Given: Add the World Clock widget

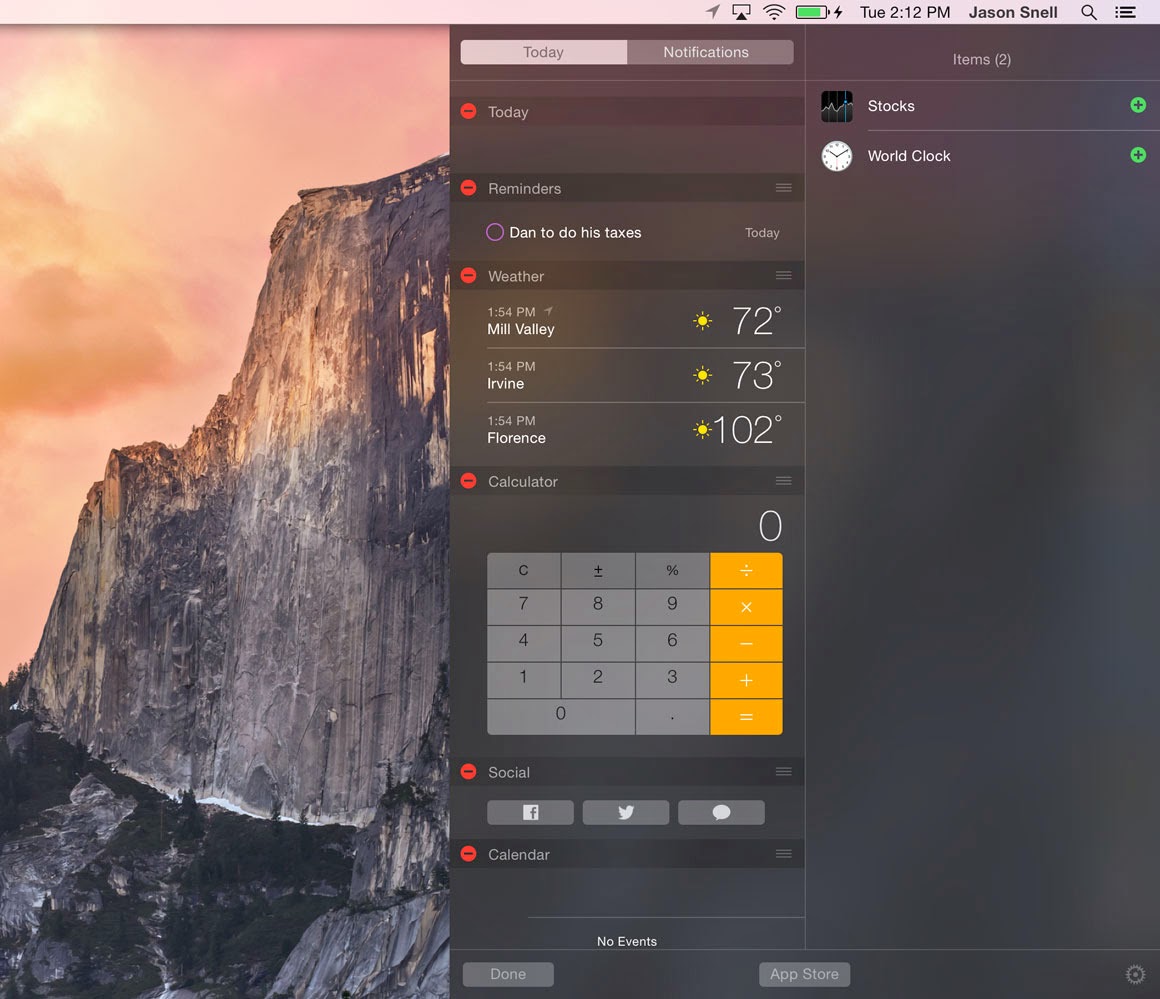Looking at the screenshot, I should pos(1138,155).
